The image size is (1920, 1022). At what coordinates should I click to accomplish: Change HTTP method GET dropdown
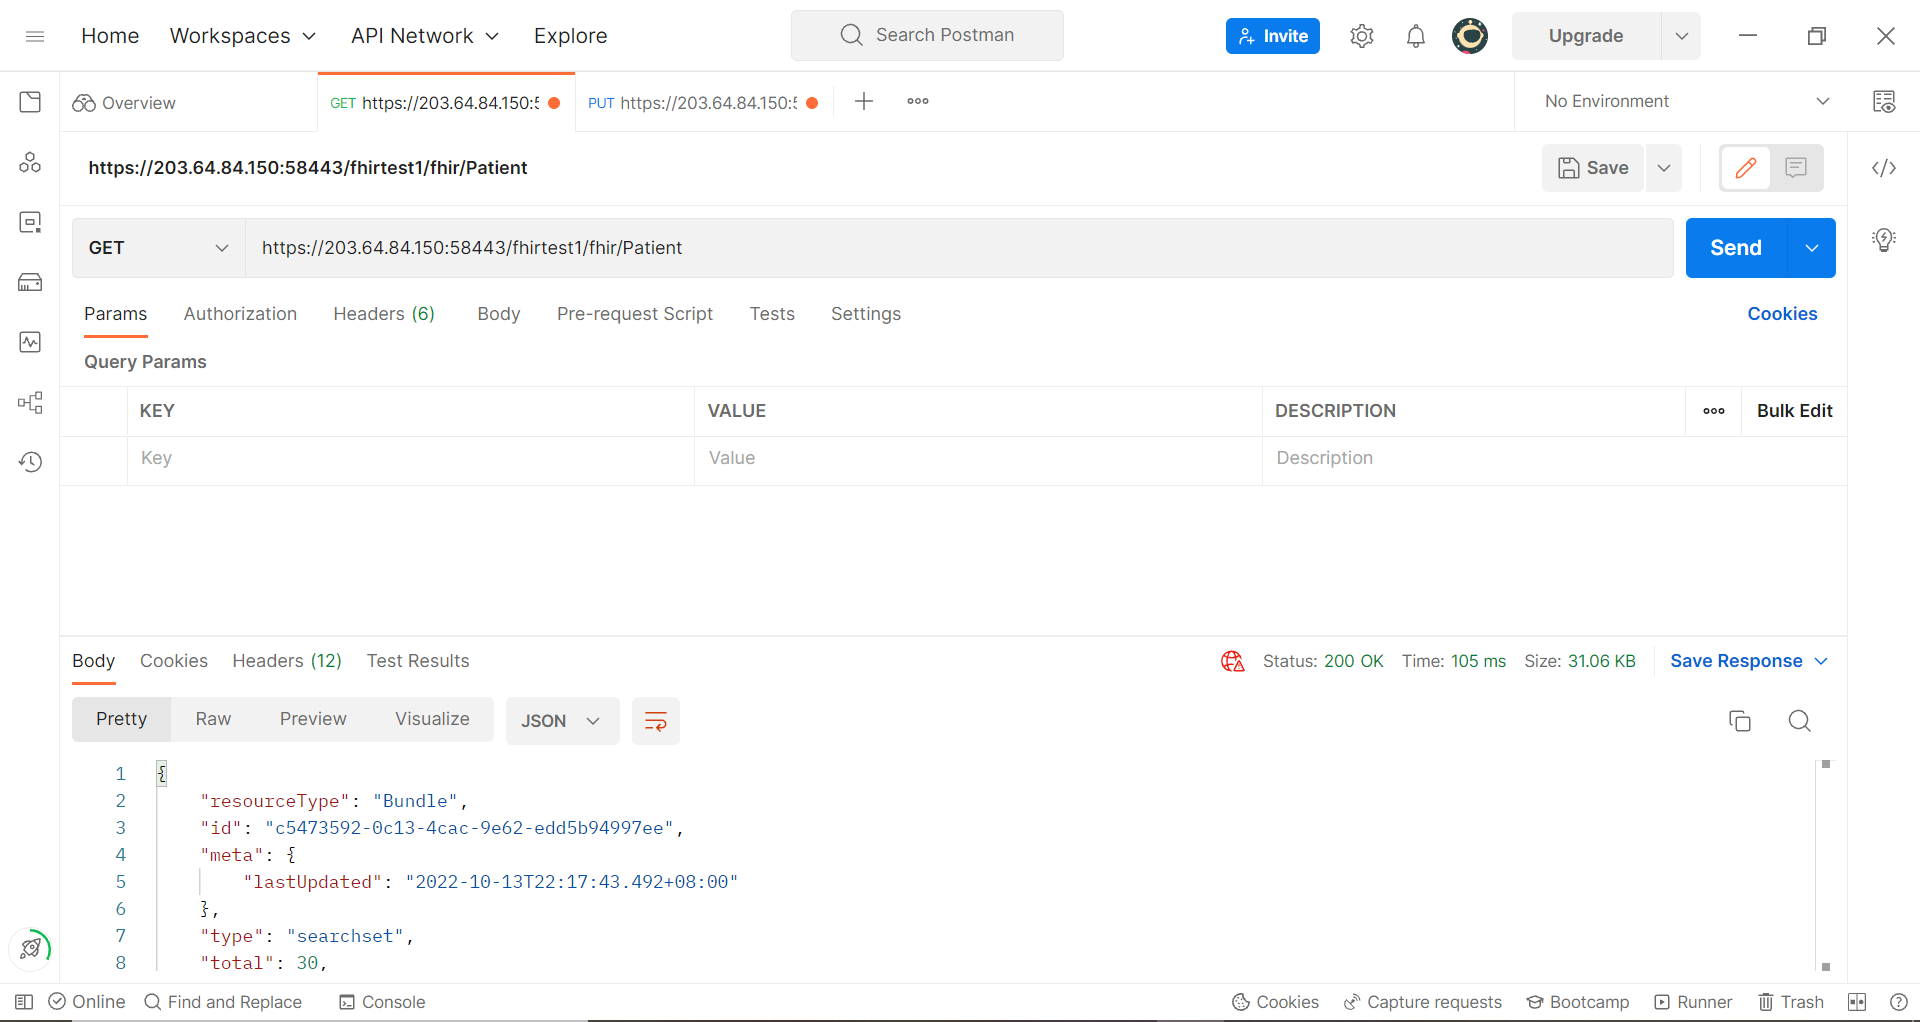(159, 248)
